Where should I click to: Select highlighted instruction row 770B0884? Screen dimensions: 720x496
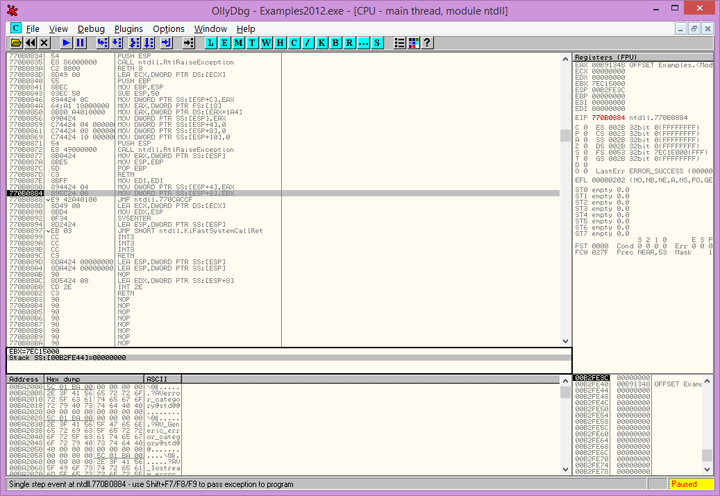coord(283,193)
